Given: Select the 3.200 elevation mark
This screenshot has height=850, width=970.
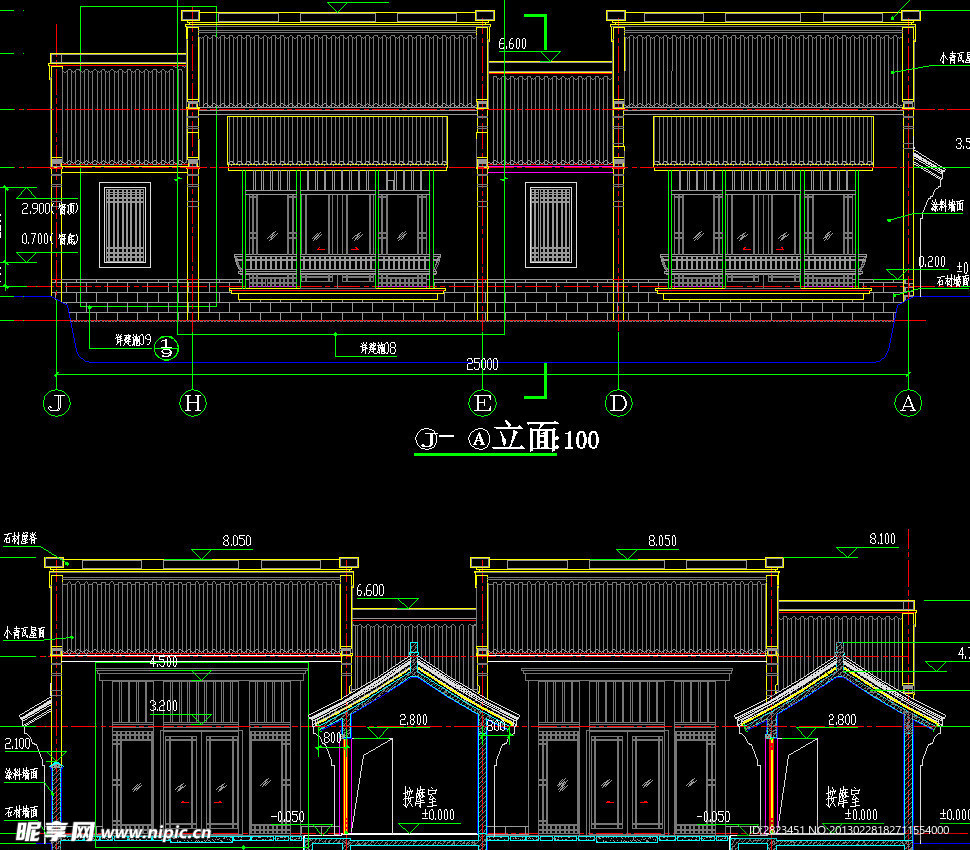Looking at the screenshot, I should pos(165,705).
